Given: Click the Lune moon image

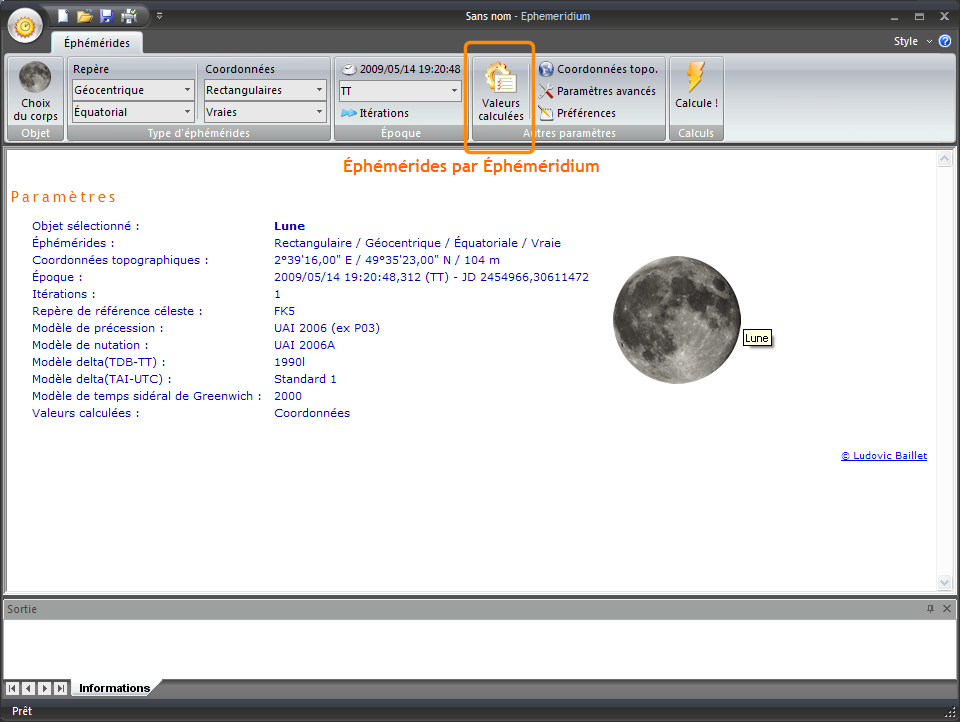Looking at the screenshot, I should (677, 319).
